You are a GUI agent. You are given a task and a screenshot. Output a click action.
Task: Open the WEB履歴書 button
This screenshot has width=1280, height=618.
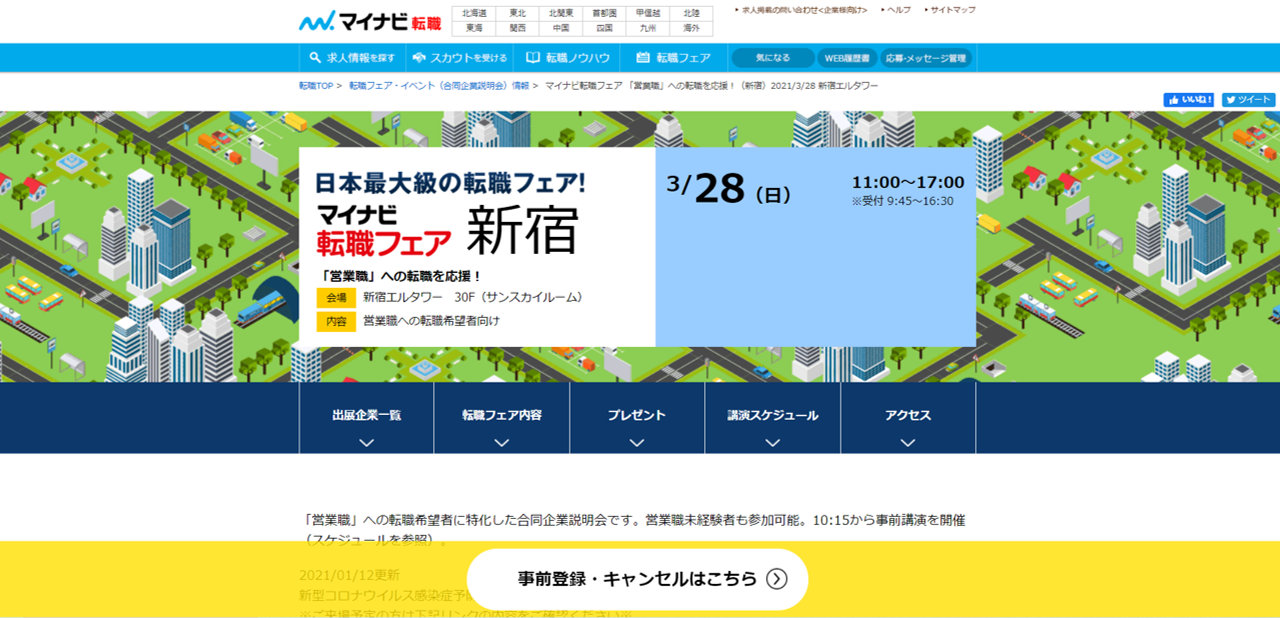(x=847, y=58)
